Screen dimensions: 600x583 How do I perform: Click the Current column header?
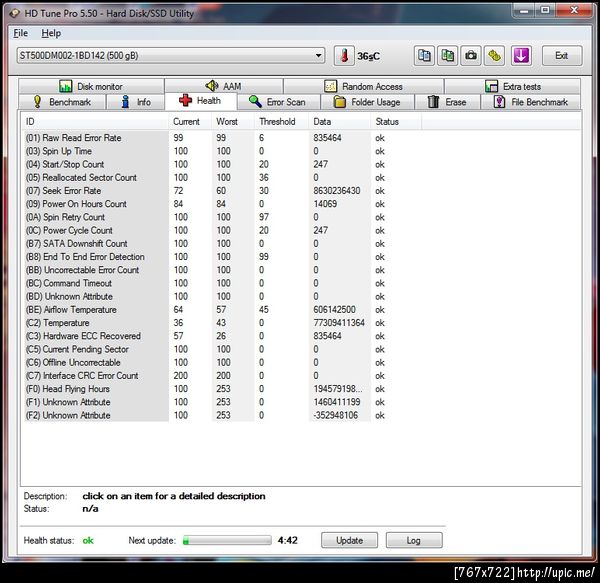click(190, 122)
